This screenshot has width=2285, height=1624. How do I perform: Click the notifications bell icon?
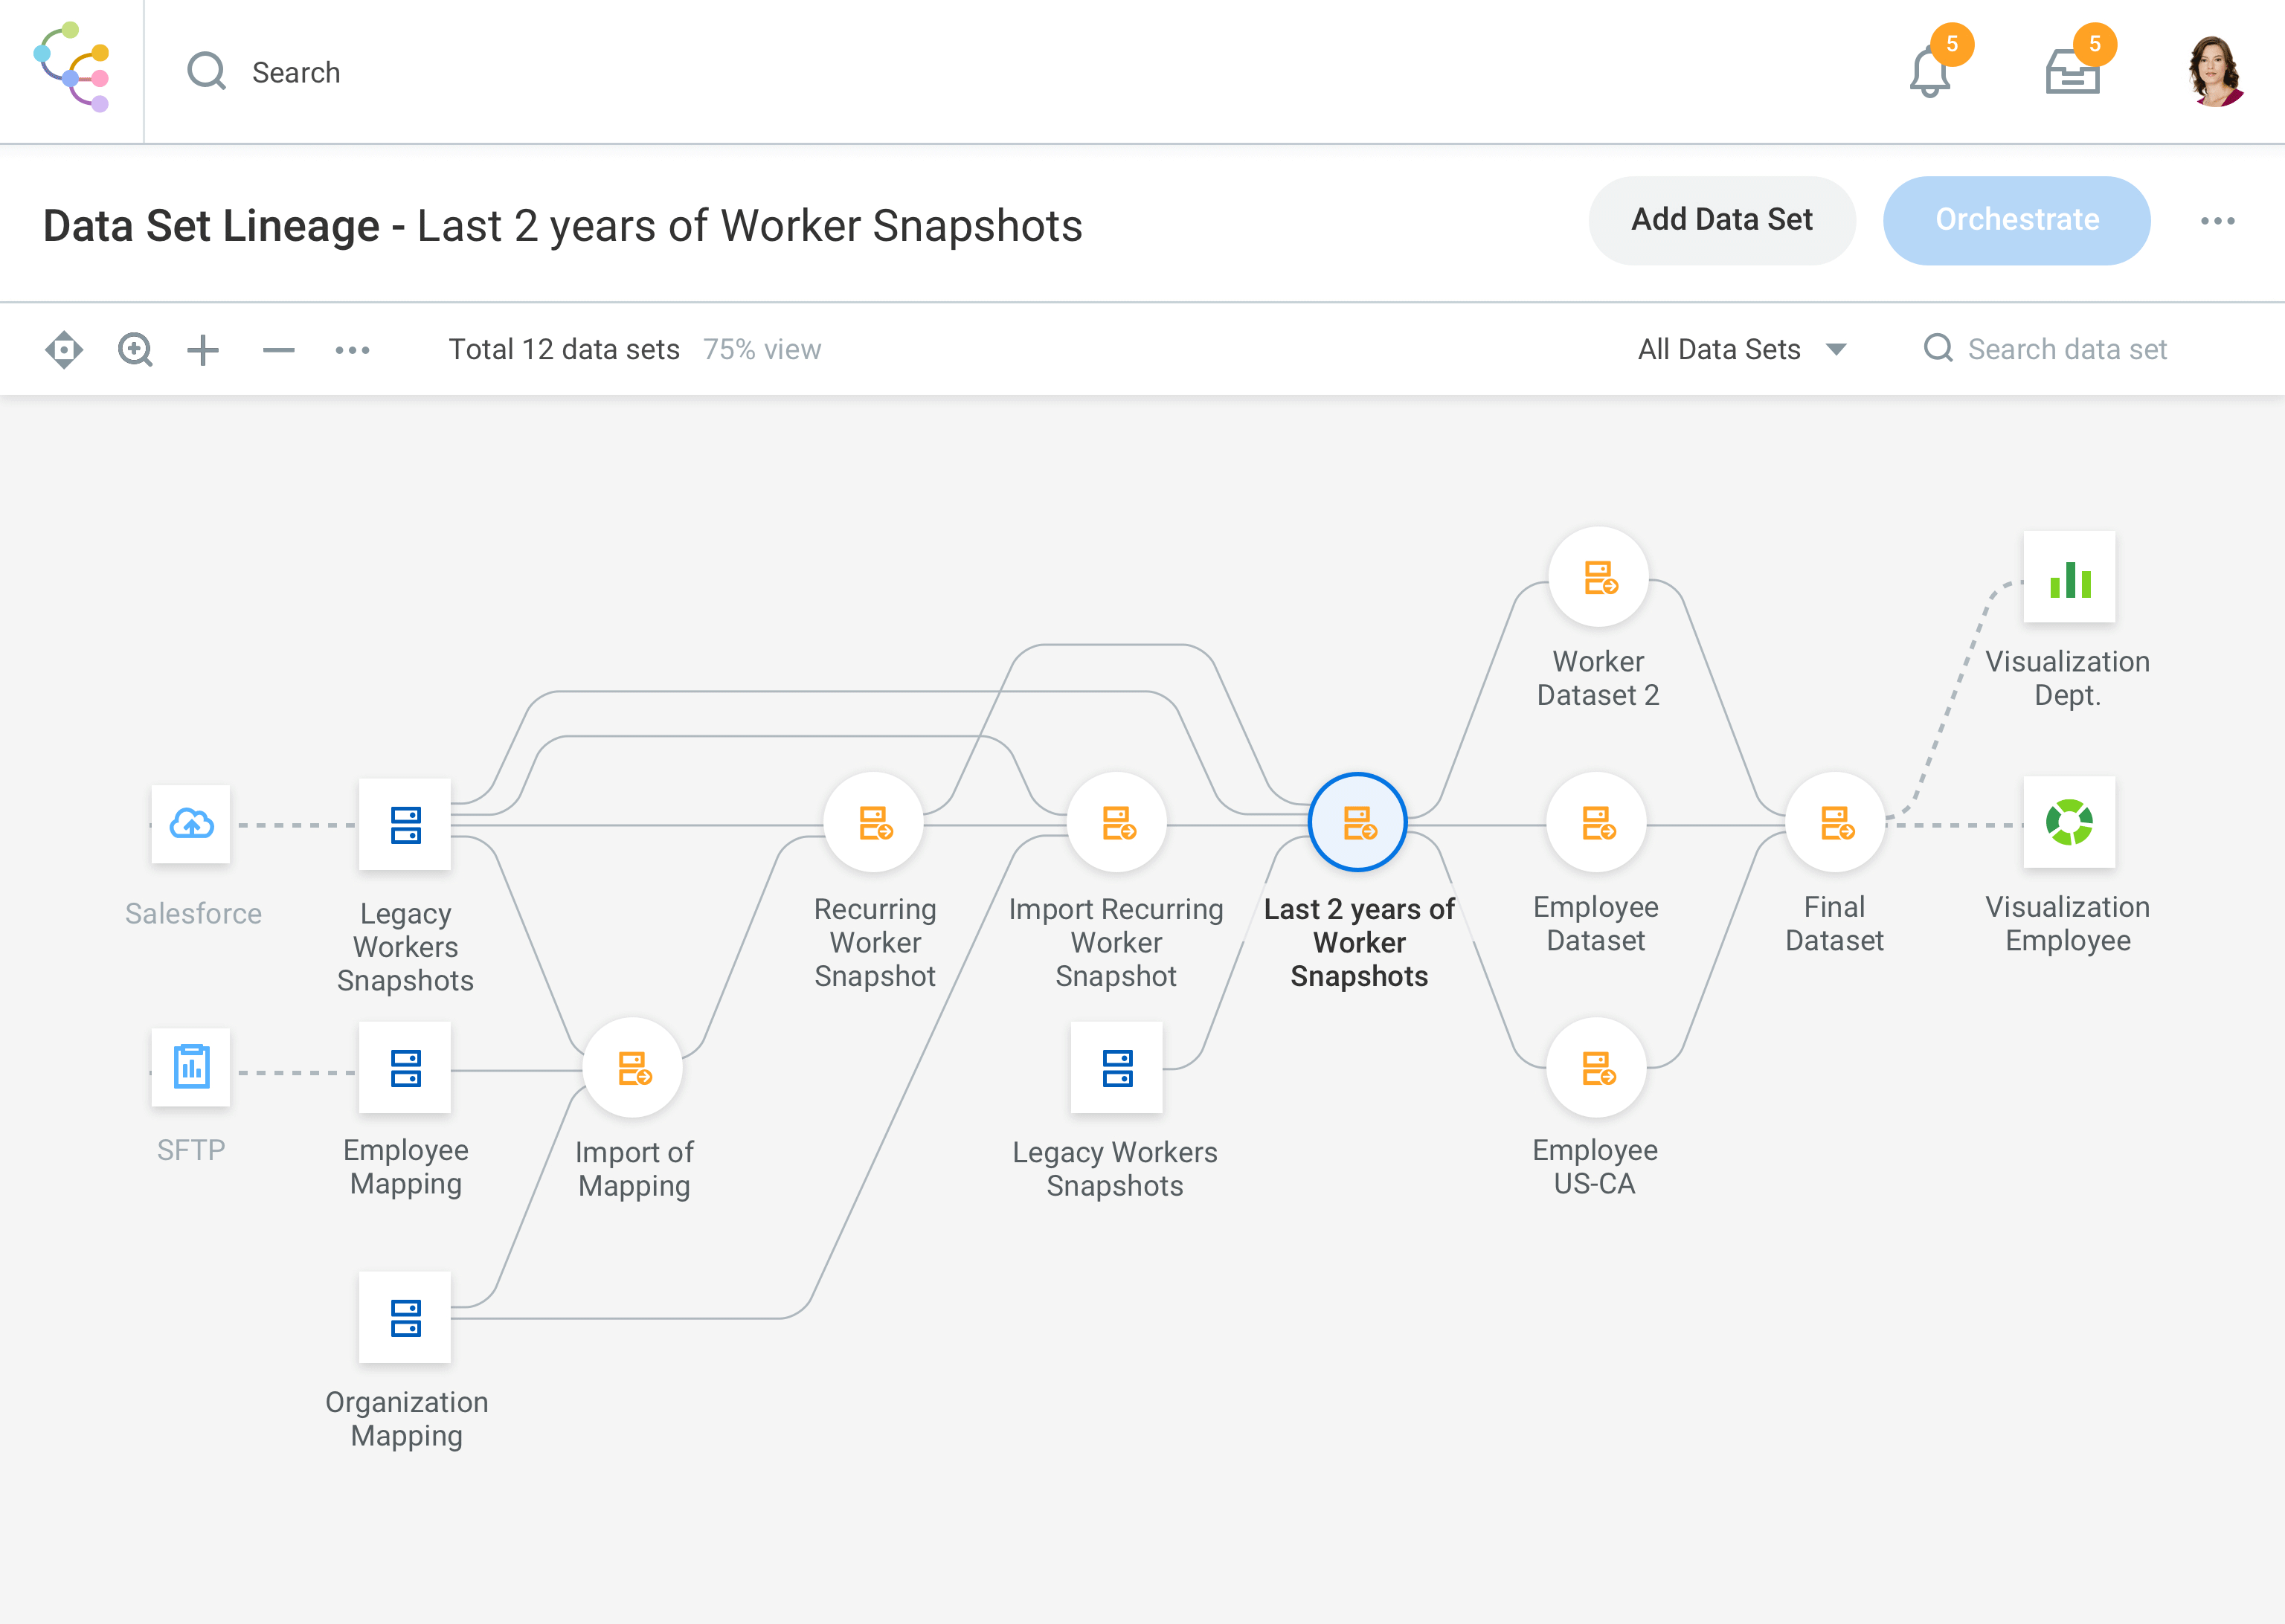pyautogui.click(x=1929, y=73)
